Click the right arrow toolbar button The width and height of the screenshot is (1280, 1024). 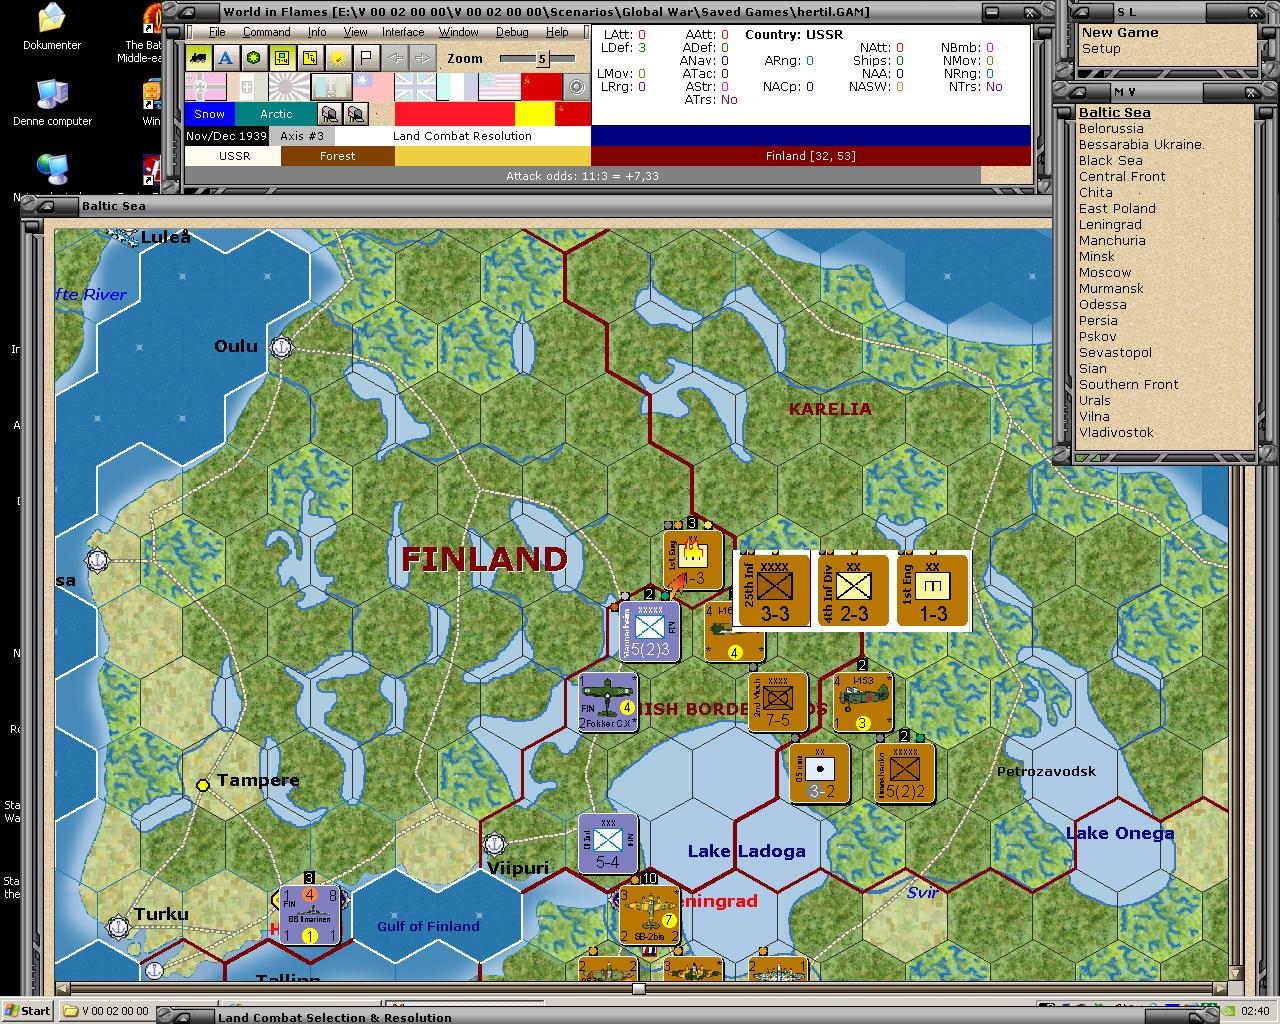[423, 58]
